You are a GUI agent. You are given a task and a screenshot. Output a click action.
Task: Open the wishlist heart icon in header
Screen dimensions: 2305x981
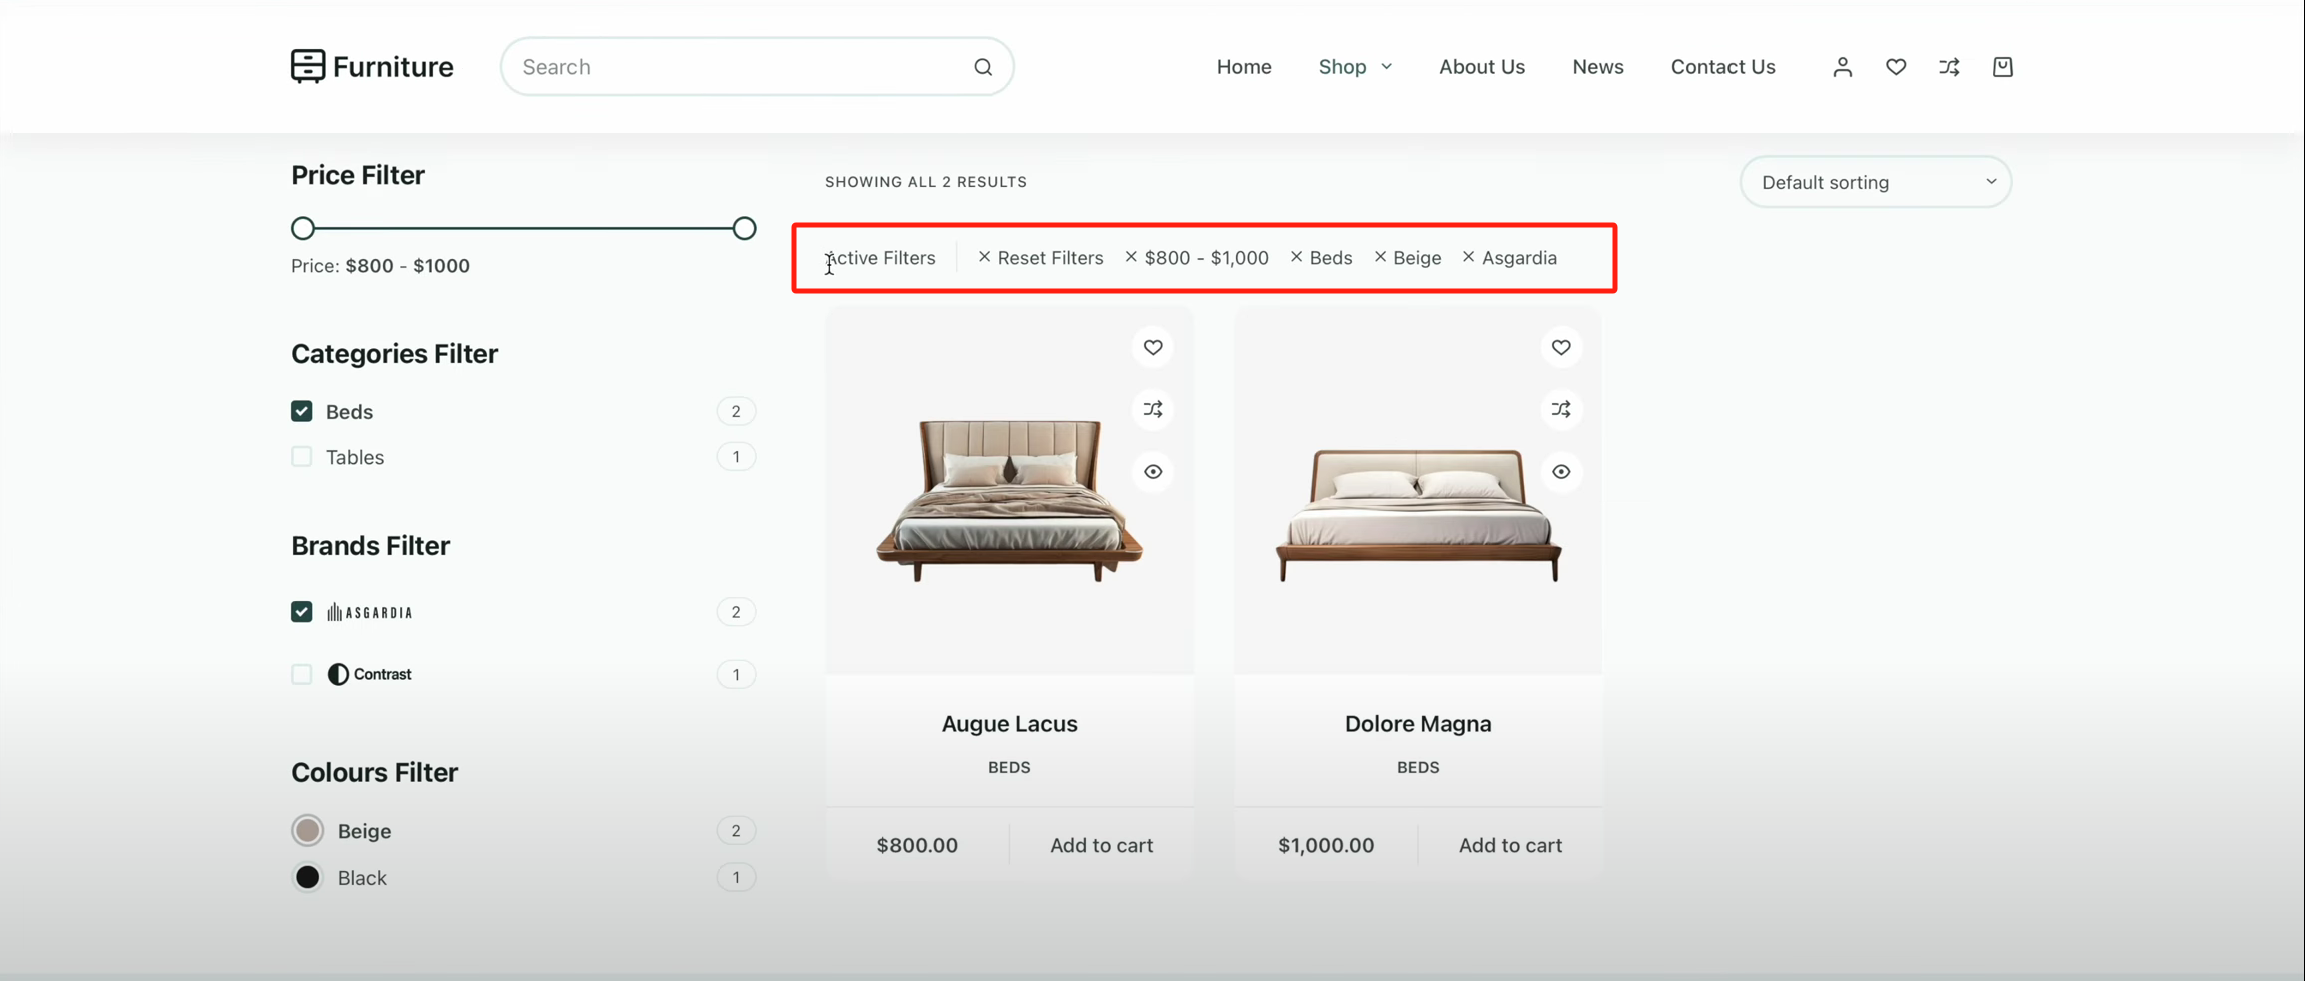(1895, 67)
